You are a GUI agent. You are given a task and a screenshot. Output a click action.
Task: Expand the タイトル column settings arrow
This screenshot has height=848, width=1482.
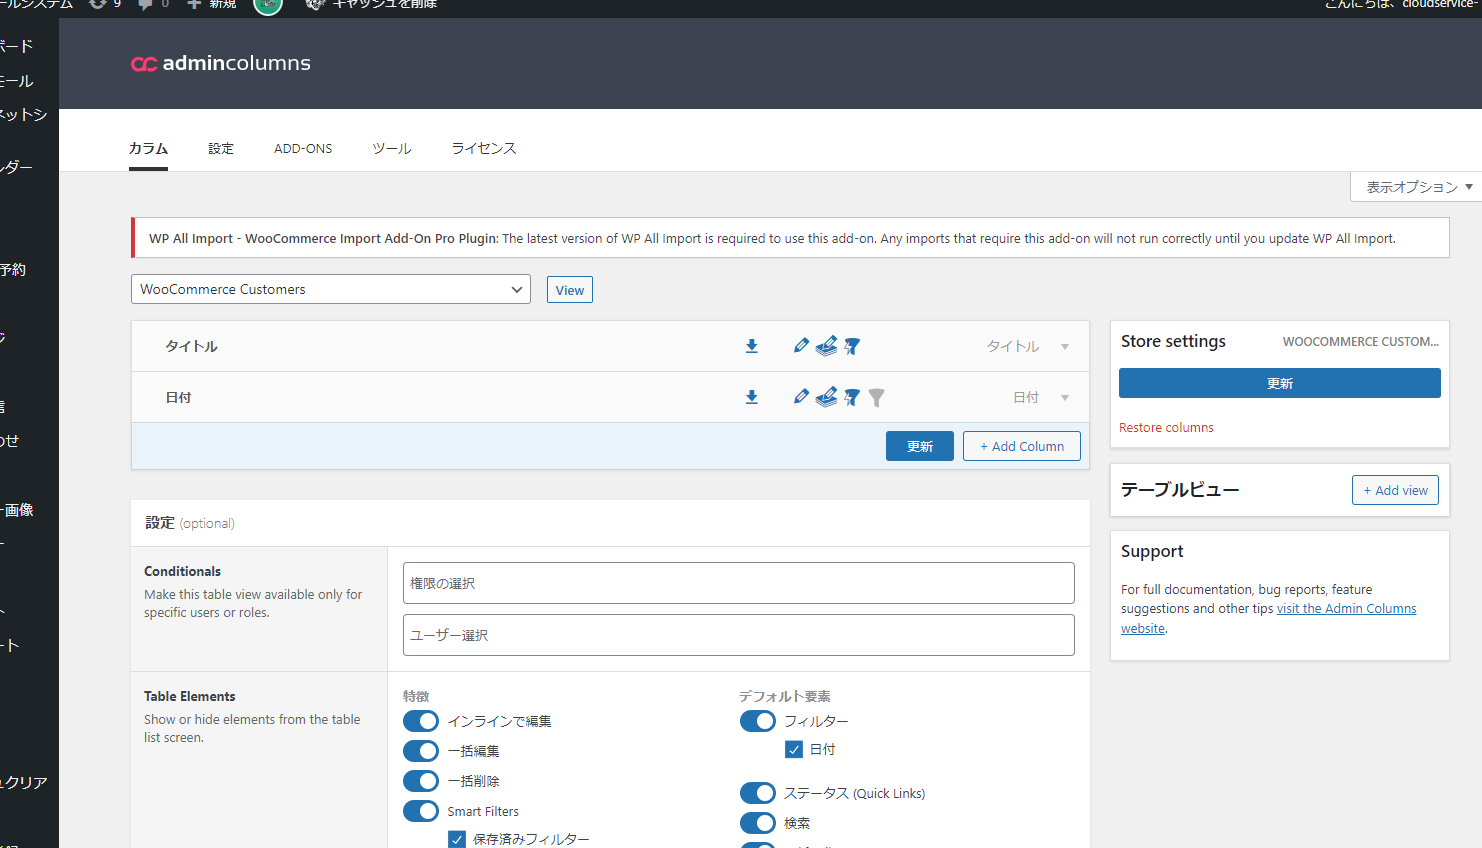pos(1065,347)
